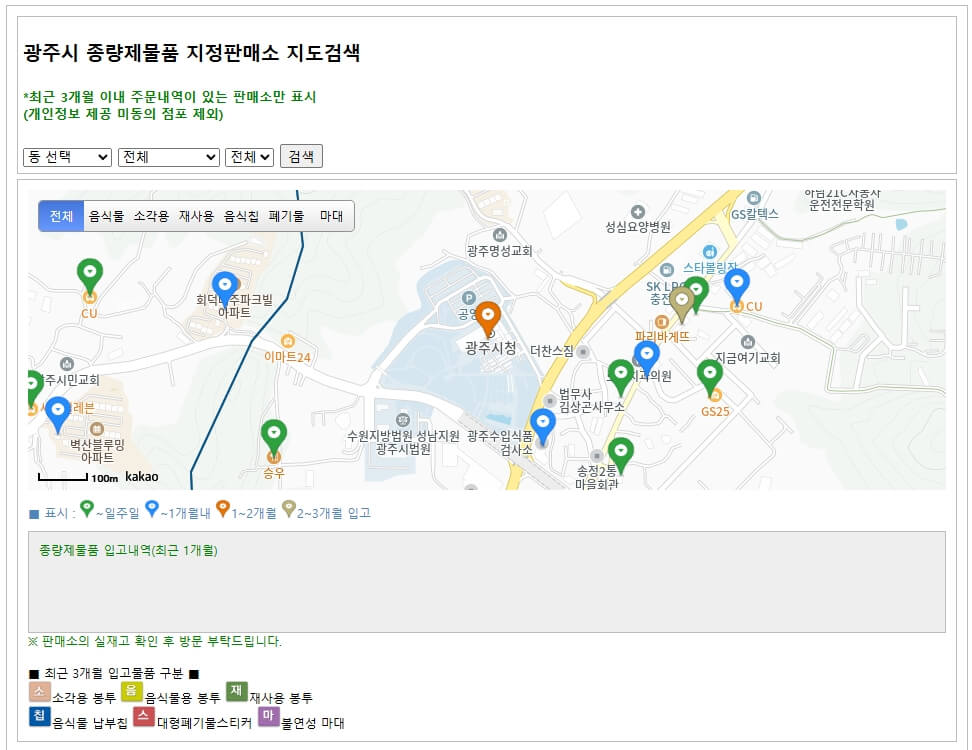Select the blue pin at 회덕주파크빌 아파트
The image size is (972, 750).
coord(226,283)
